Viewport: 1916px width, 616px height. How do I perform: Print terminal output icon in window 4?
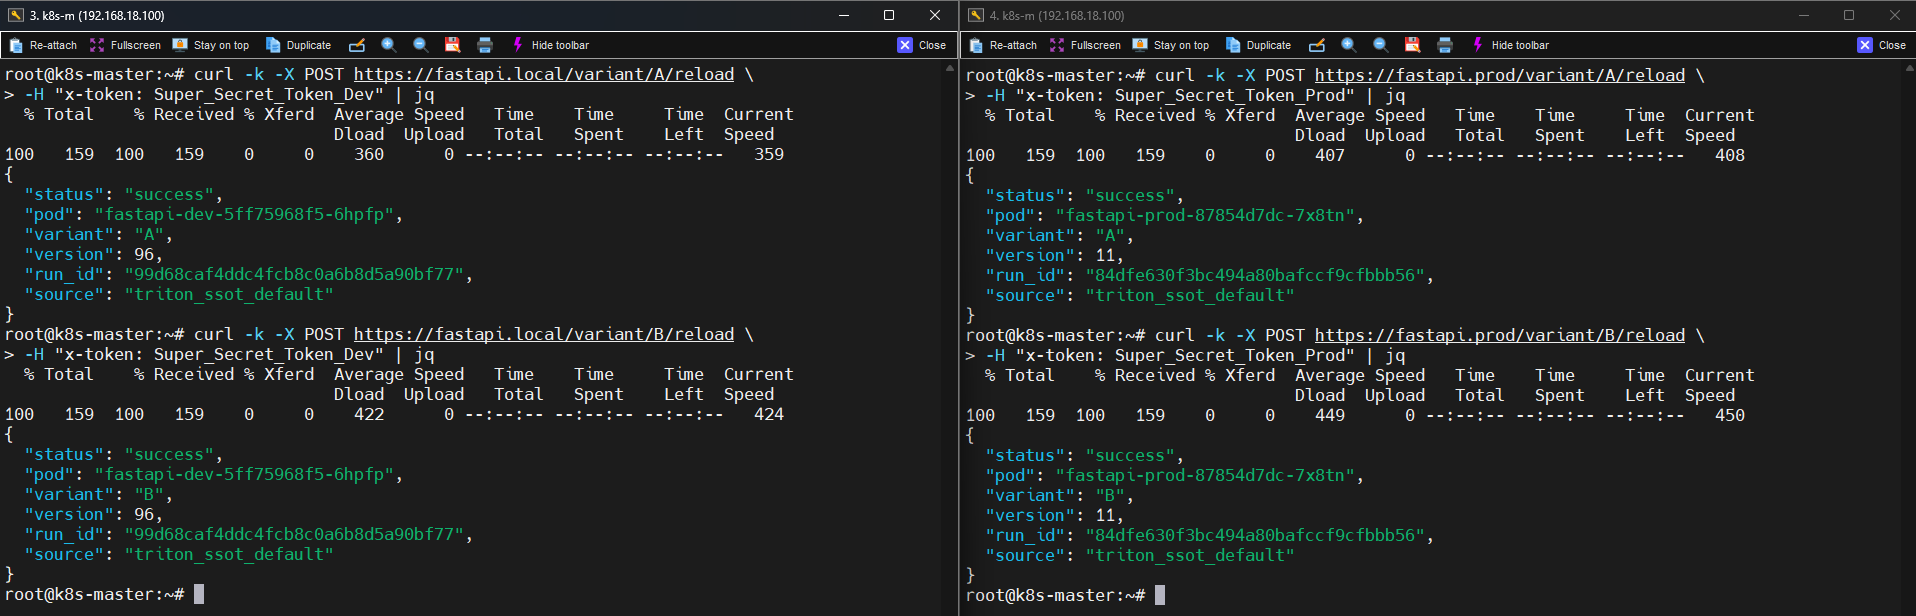[x=1445, y=45]
